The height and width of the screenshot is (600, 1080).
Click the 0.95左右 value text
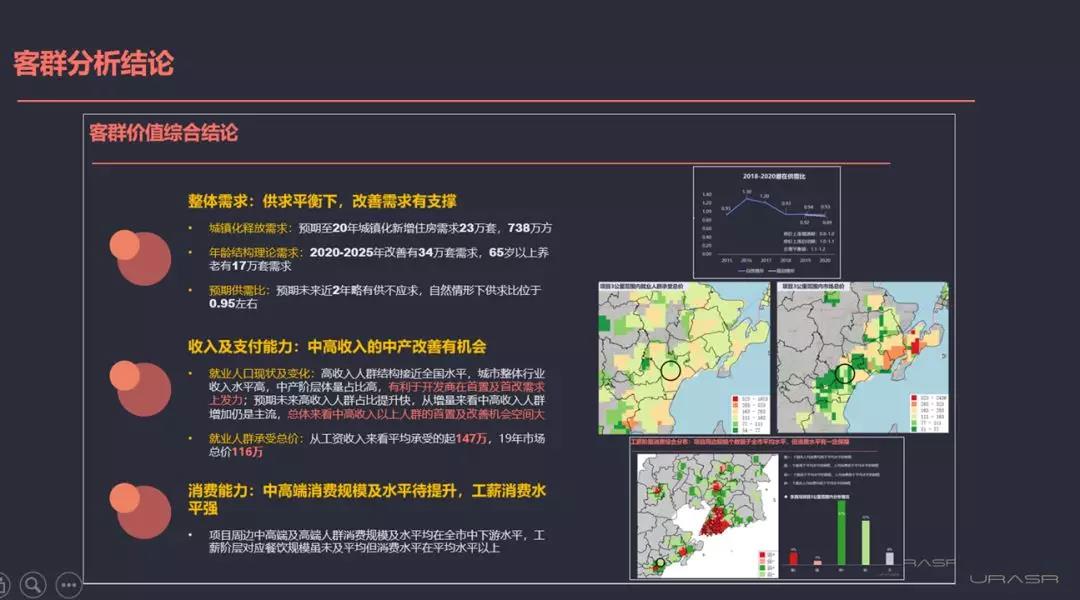233,304
